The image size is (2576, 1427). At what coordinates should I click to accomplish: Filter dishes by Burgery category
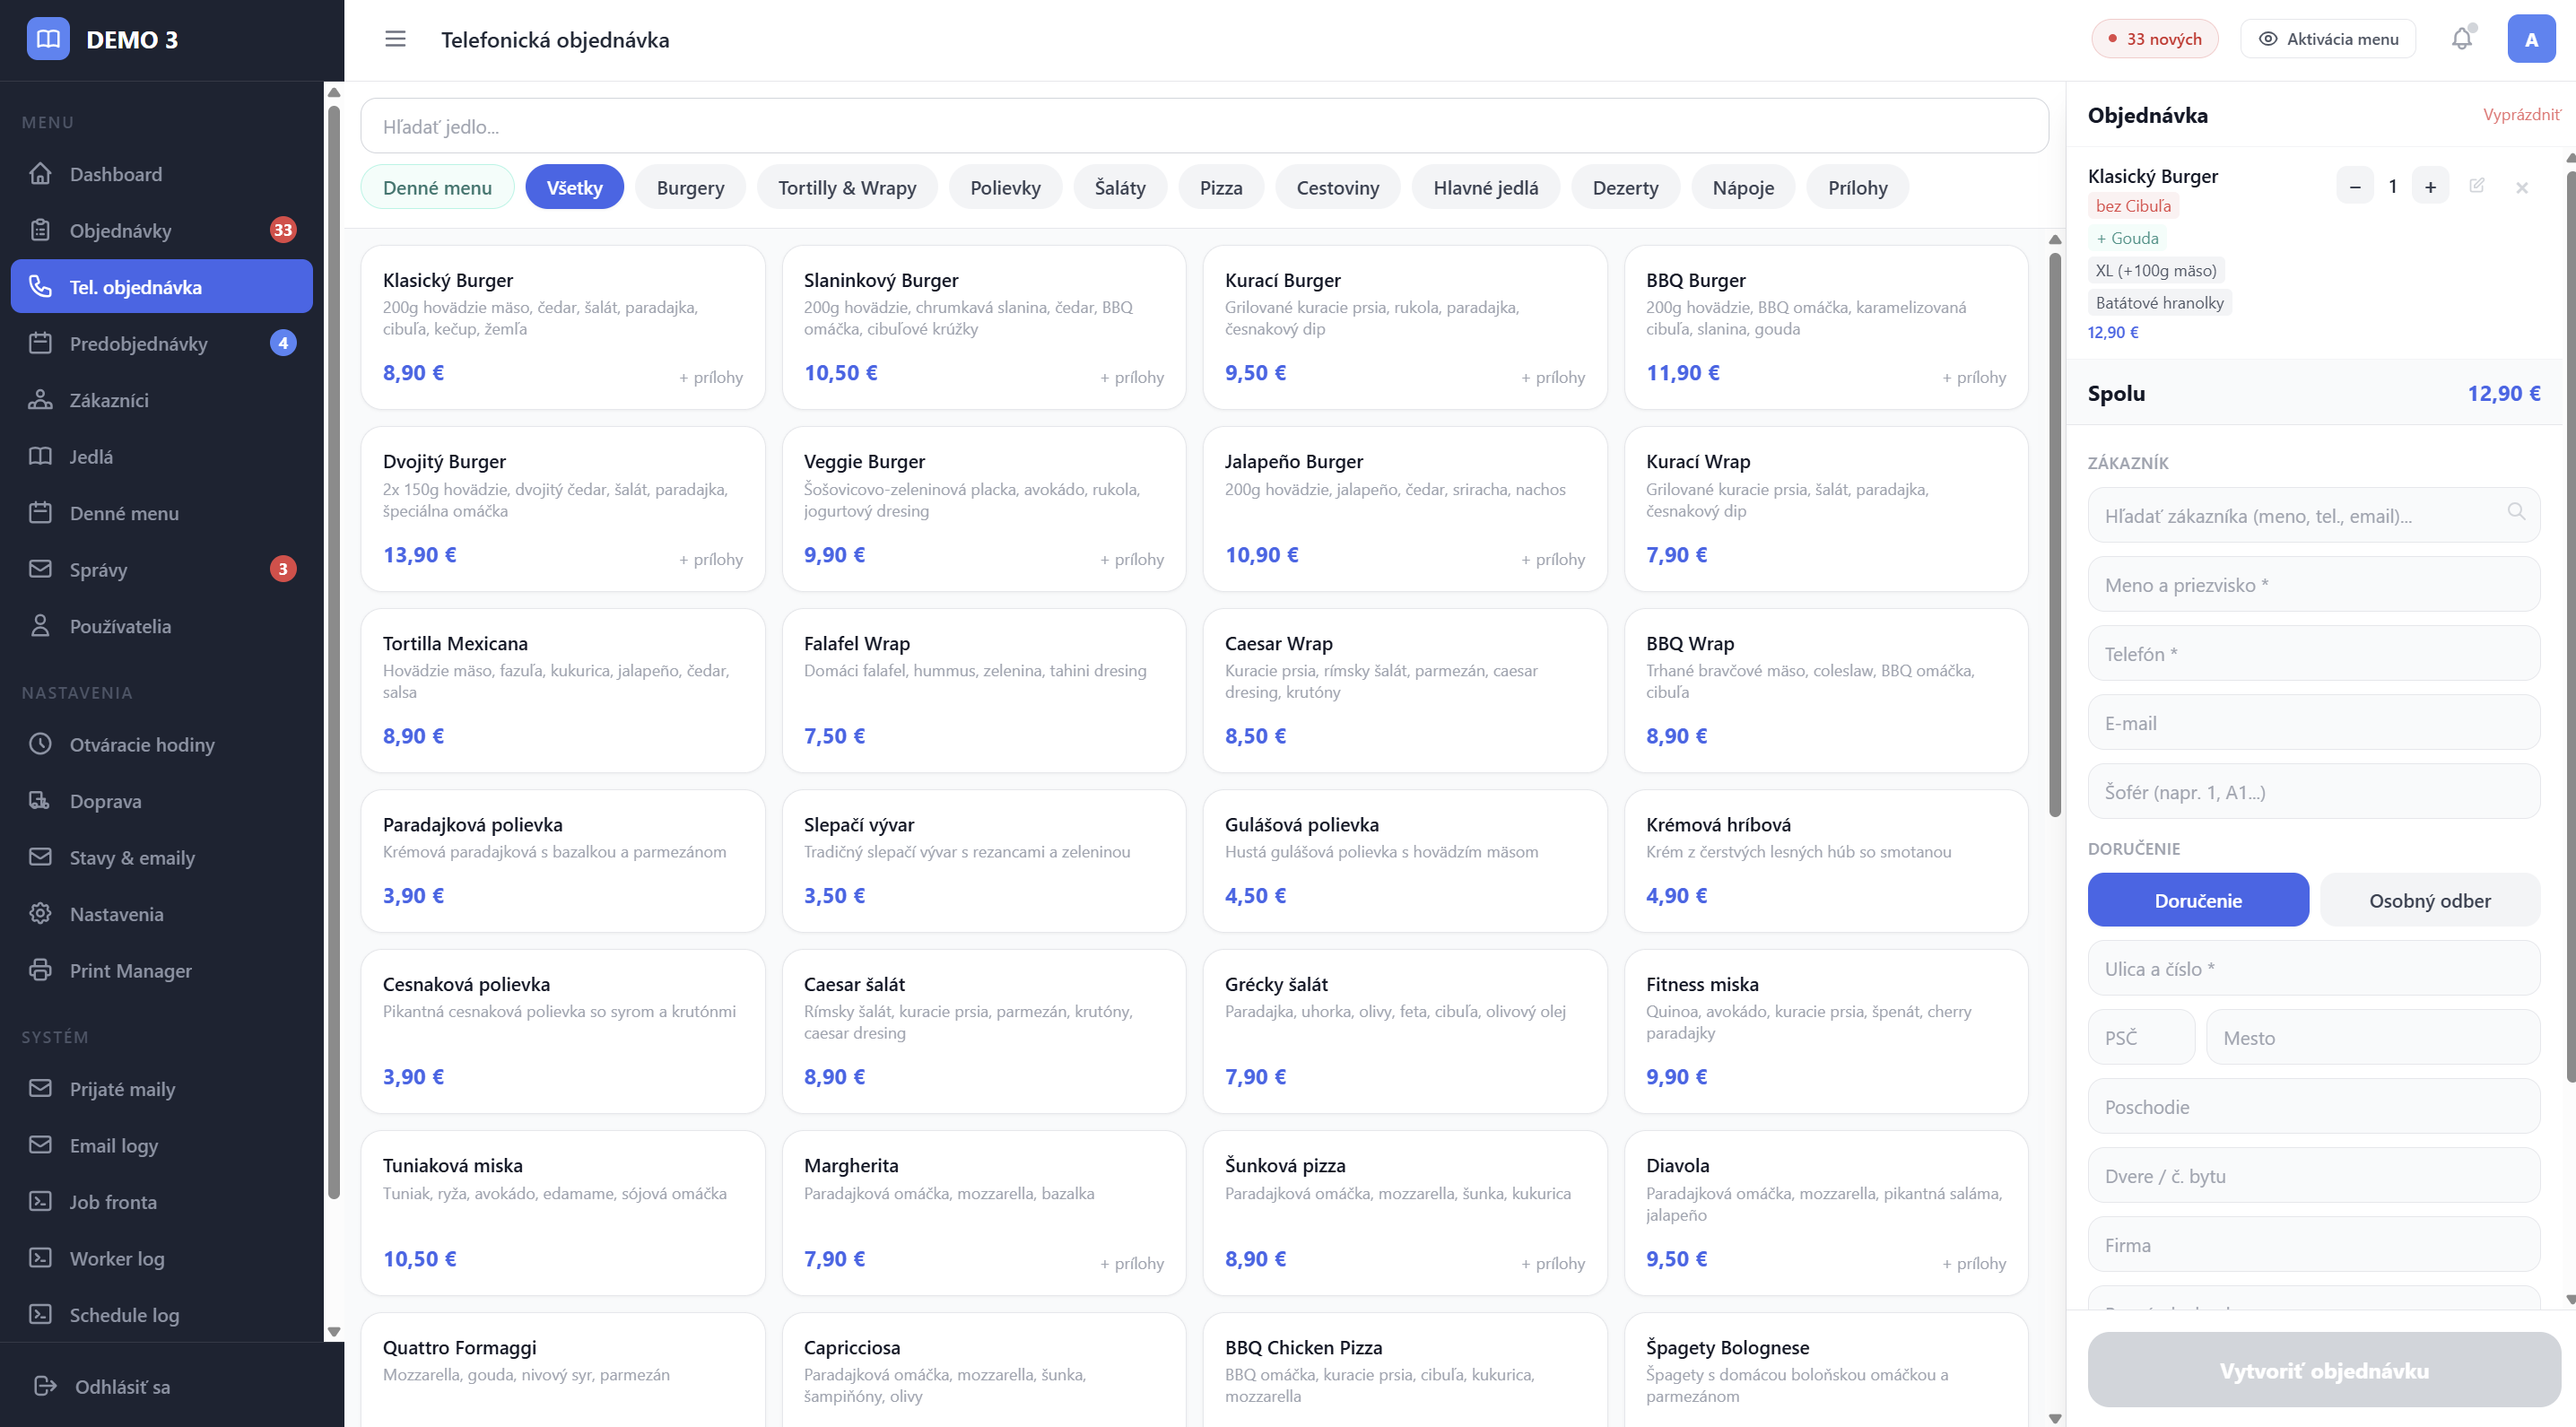(x=690, y=187)
